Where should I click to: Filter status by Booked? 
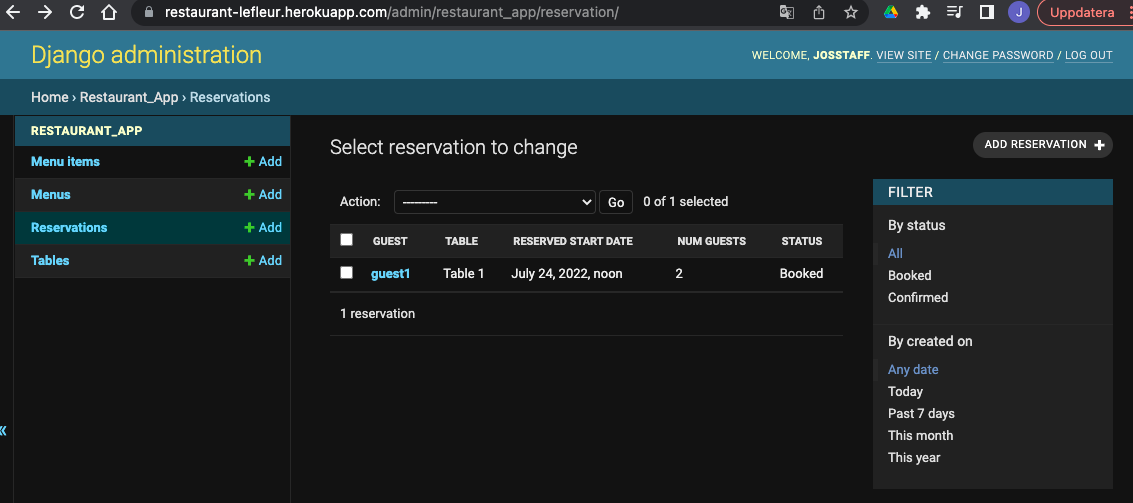[x=910, y=275]
